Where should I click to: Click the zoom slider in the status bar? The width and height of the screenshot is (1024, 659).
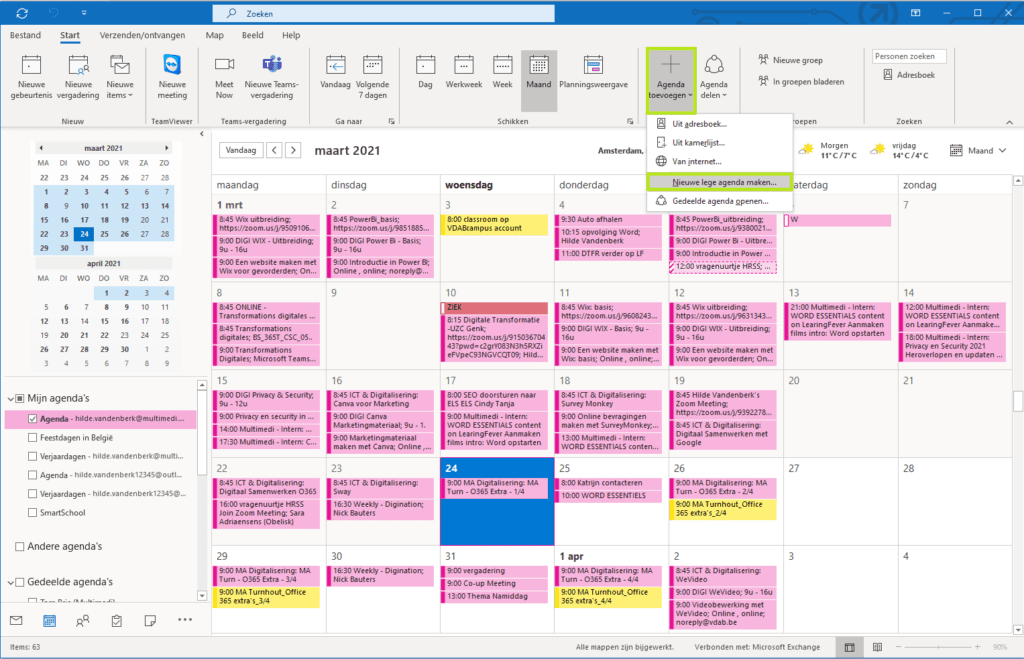[x=938, y=647]
